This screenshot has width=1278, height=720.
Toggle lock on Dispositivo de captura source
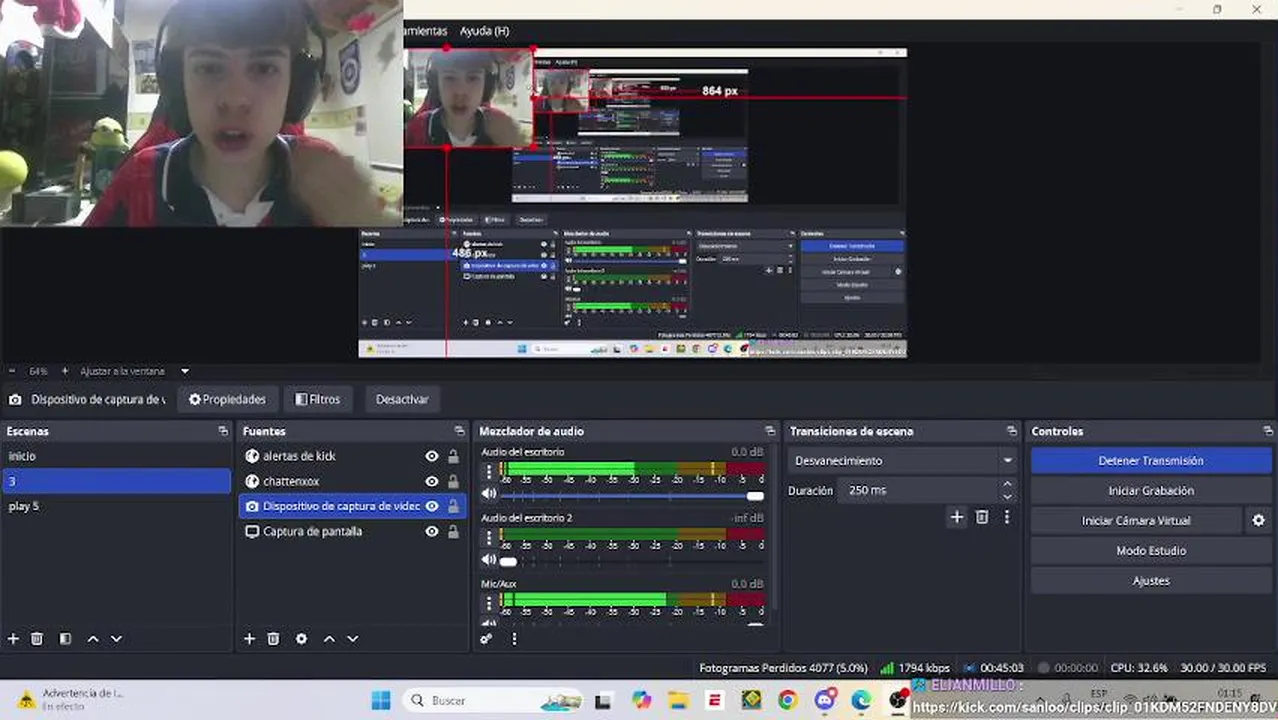pyautogui.click(x=453, y=506)
